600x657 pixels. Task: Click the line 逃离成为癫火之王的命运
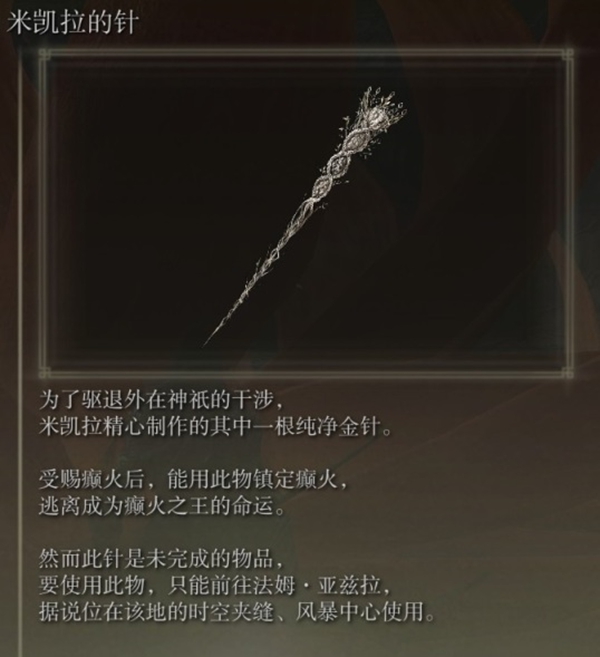point(162,507)
